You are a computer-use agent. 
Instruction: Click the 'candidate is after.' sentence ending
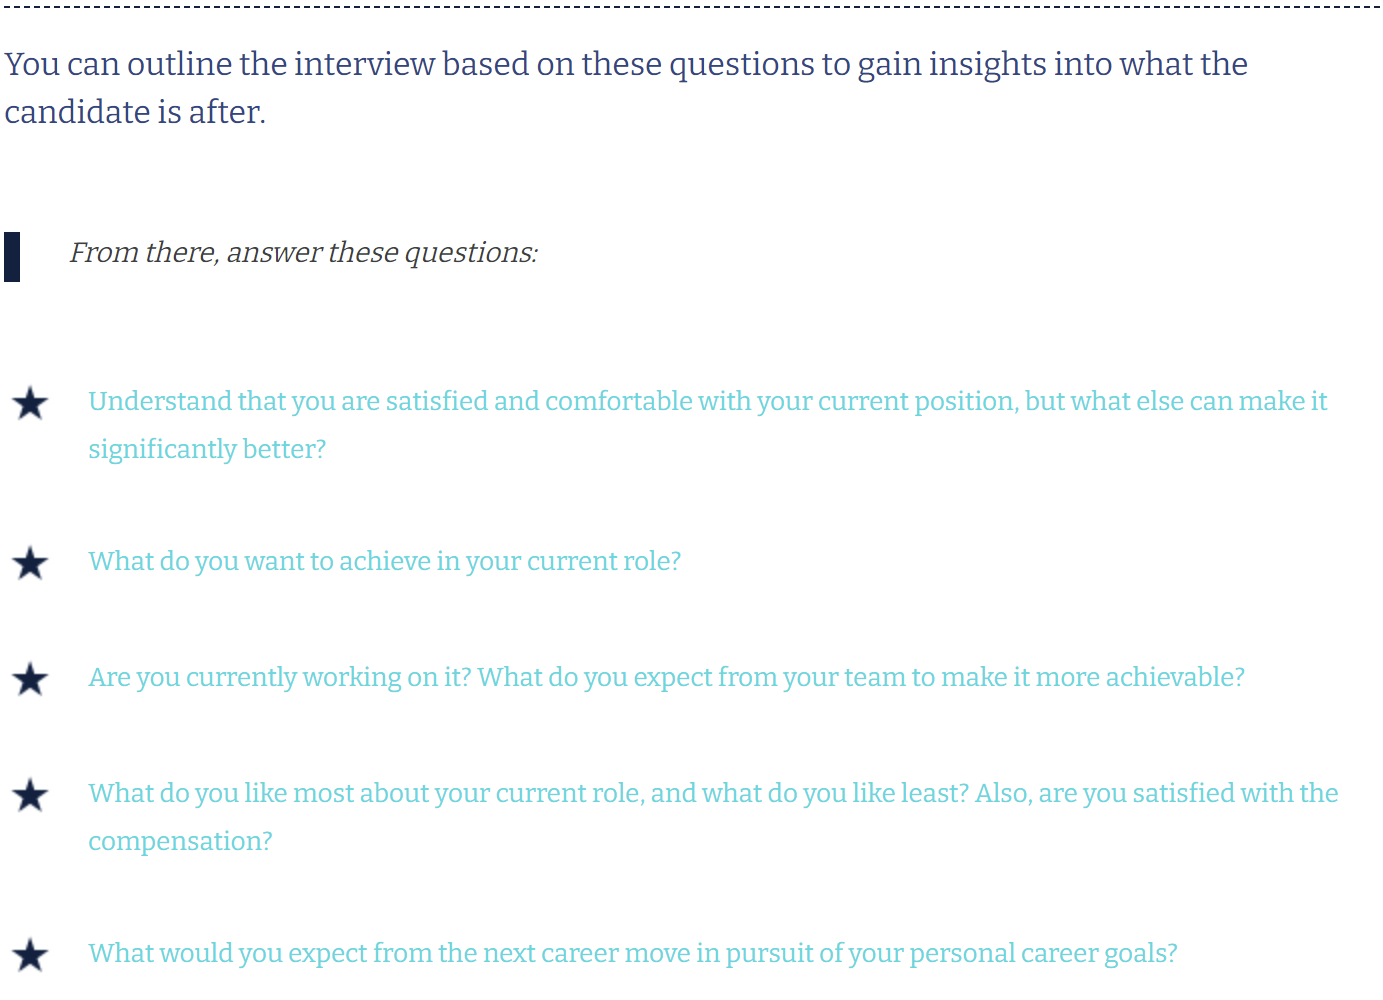135,113
